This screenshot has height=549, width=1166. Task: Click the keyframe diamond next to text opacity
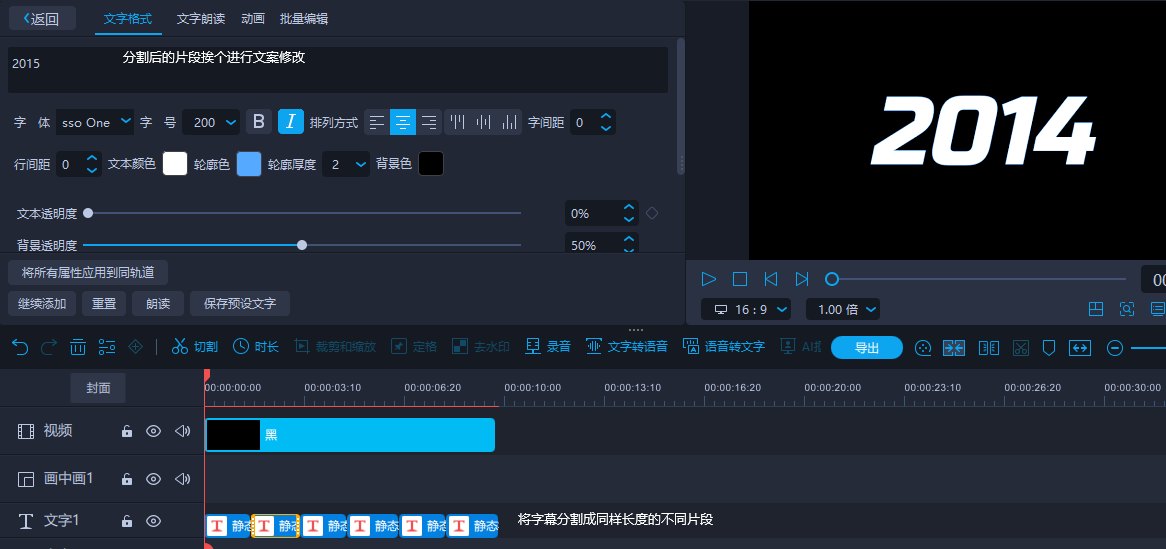pyautogui.click(x=652, y=214)
